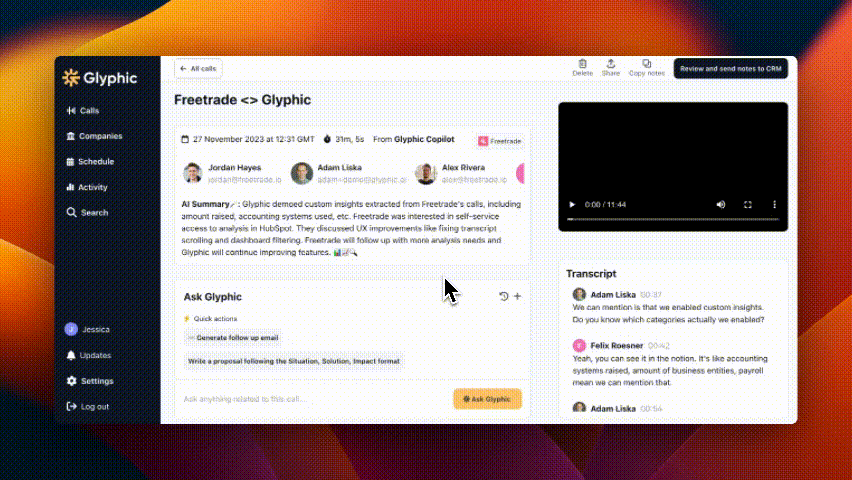Copy notes to clipboard
This screenshot has width=852, height=480.
[647, 68]
